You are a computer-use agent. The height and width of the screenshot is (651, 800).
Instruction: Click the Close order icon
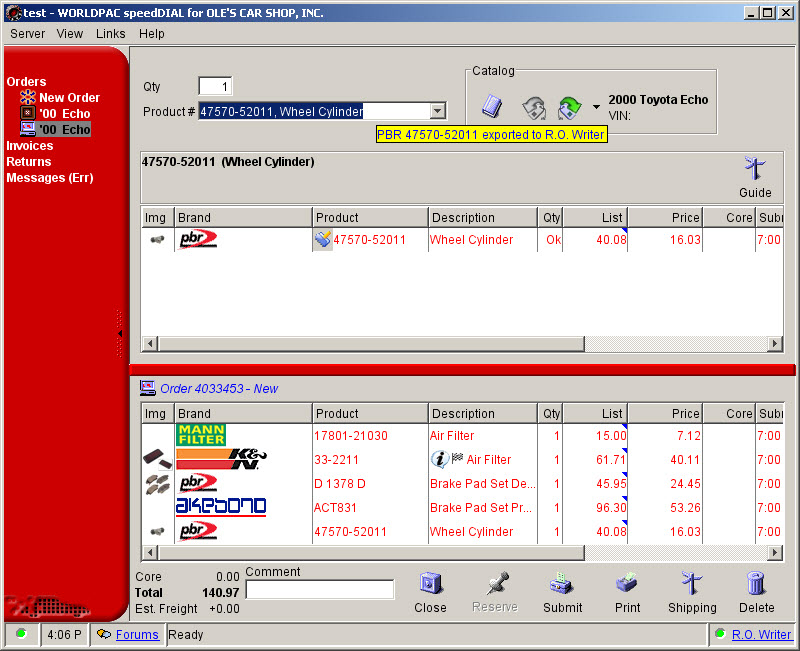pyautogui.click(x=430, y=584)
